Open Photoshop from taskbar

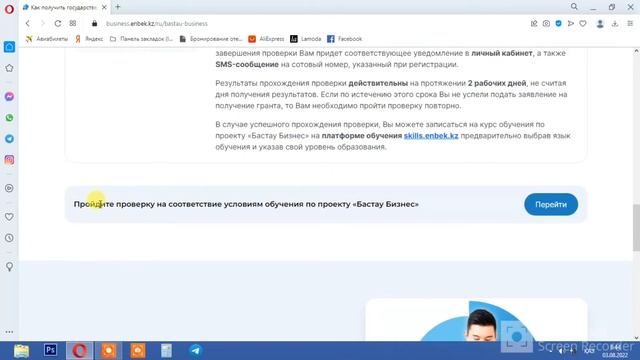pos(50,350)
